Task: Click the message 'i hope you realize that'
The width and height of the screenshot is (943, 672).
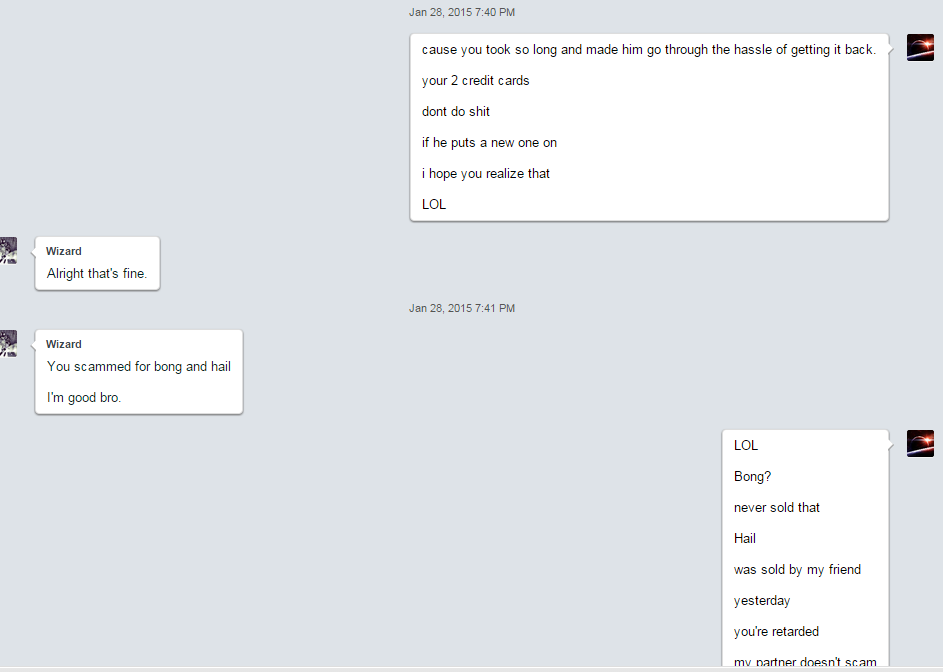Action: tap(486, 174)
